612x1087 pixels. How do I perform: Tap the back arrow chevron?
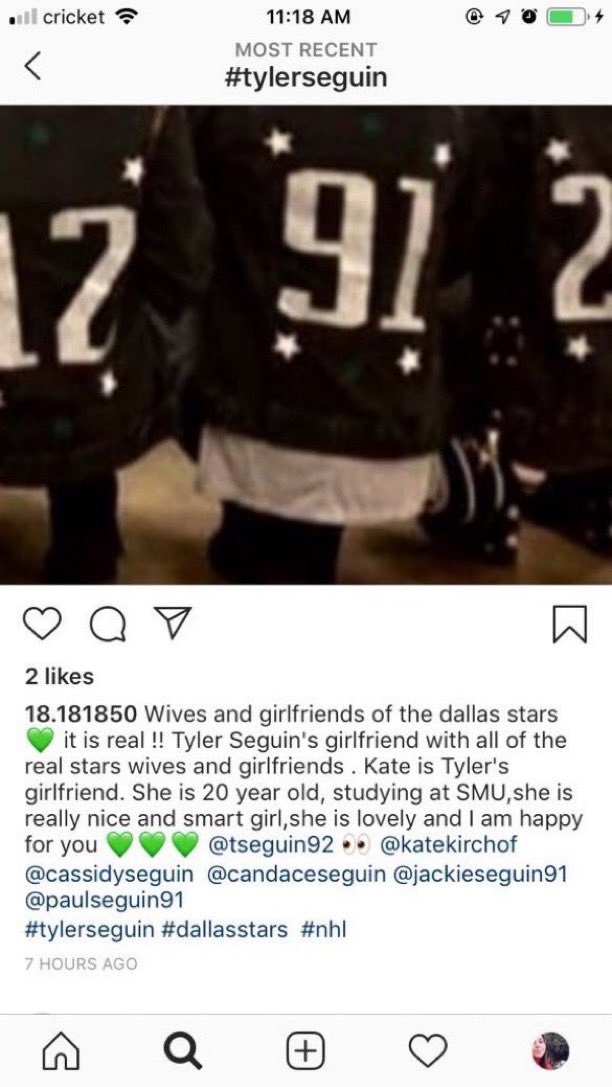32,66
